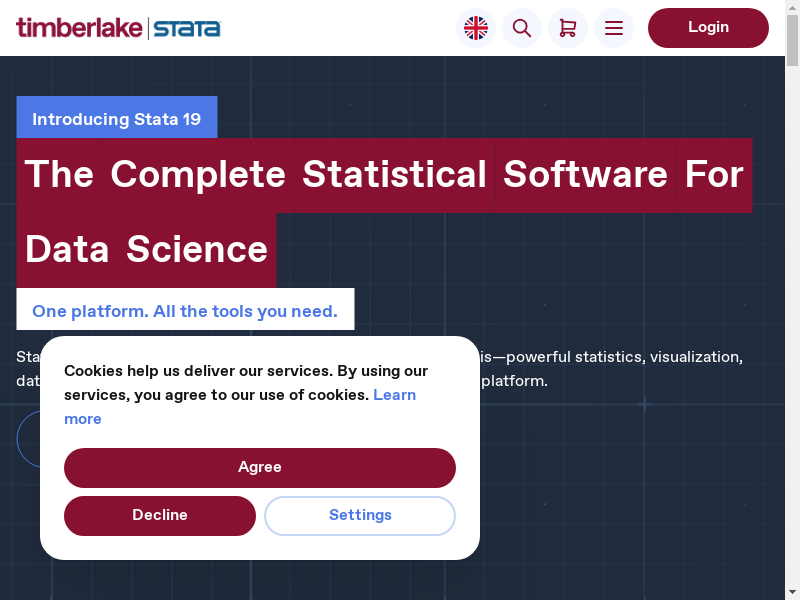Click the scrollbar down arrow
The height and width of the screenshot is (600, 800).
[793, 593]
